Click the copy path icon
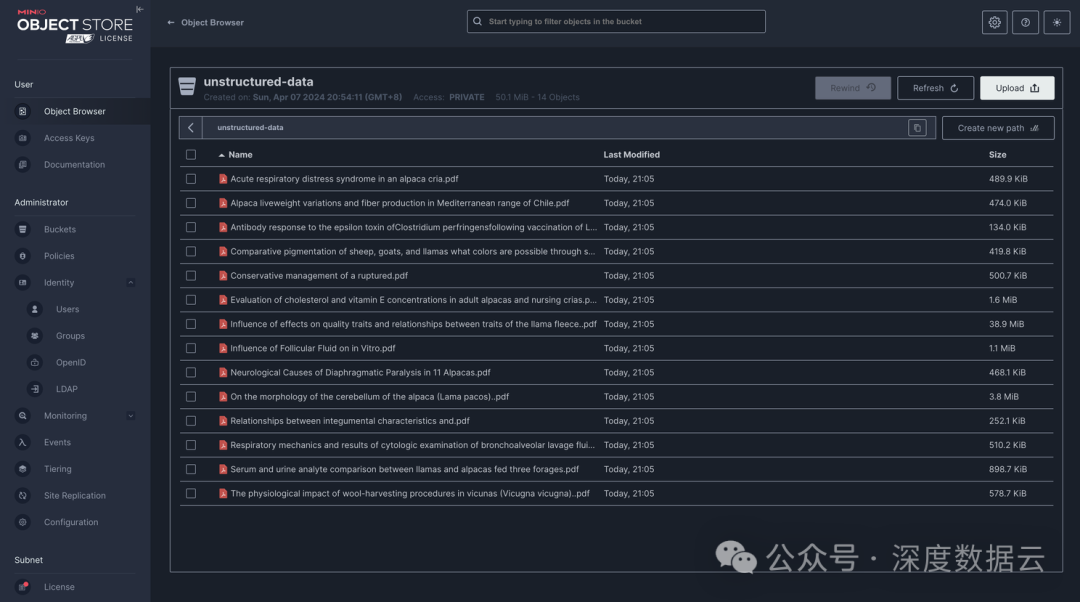The height and width of the screenshot is (602, 1080). pos(917,128)
